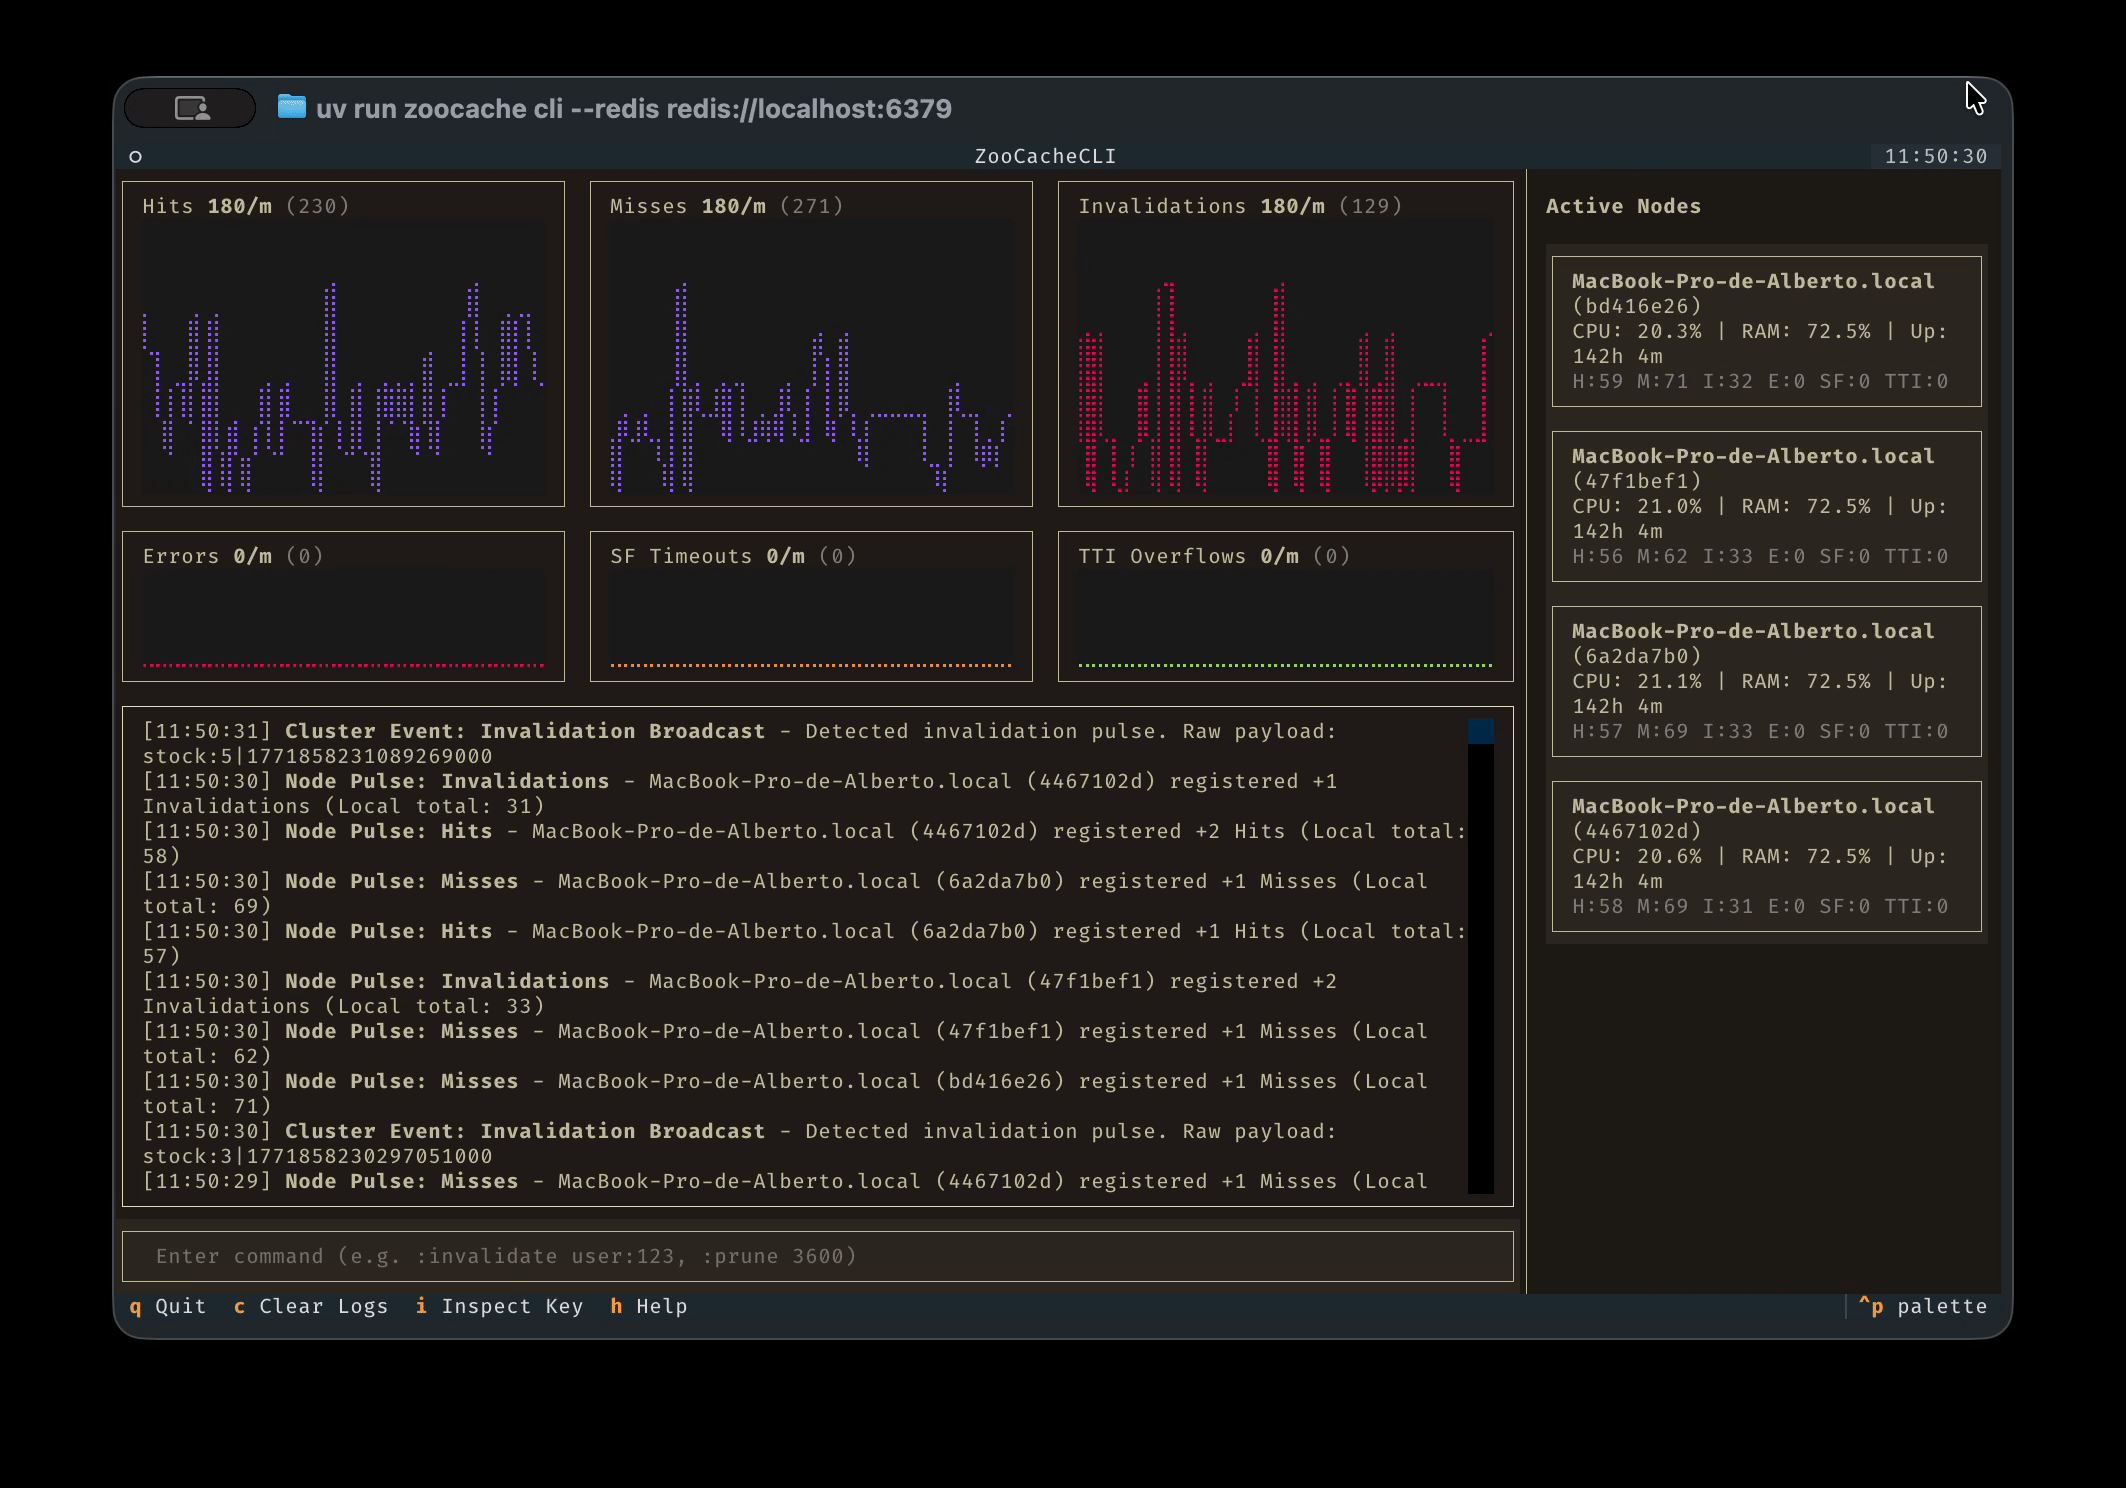Click stats line H:56 M:62 I:33
The height and width of the screenshot is (1488, 2126).
tap(1760, 556)
